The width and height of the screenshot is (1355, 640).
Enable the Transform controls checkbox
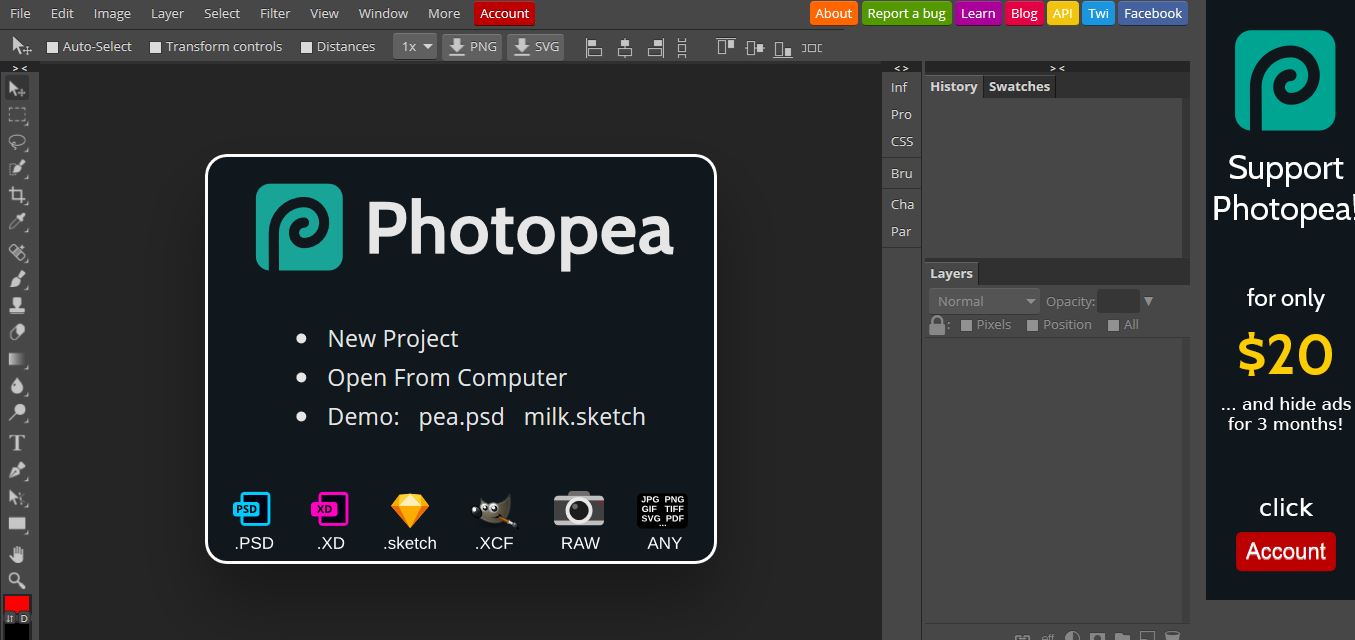(155, 47)
